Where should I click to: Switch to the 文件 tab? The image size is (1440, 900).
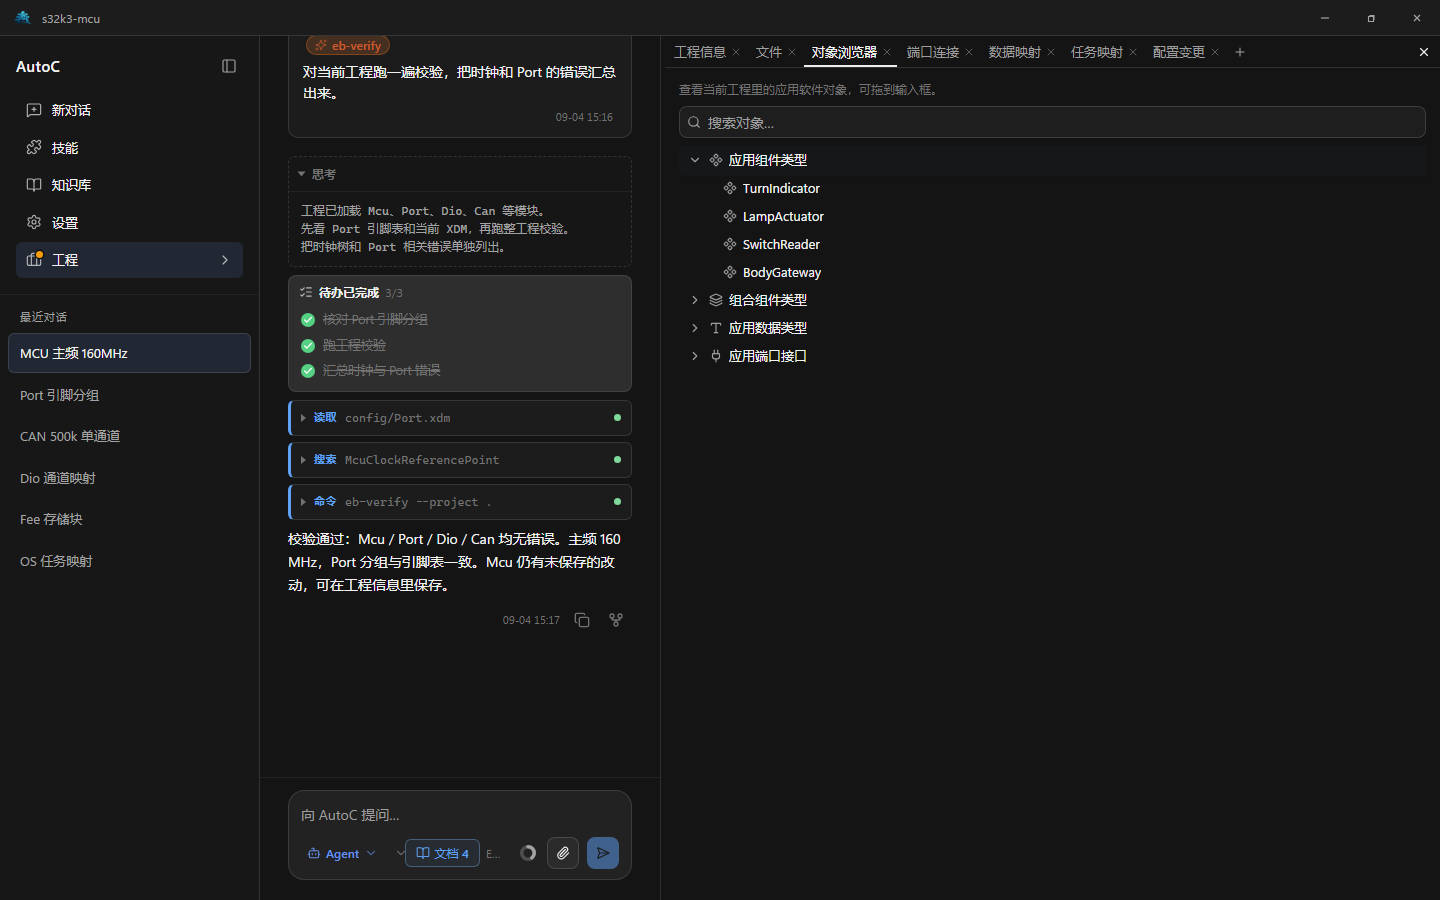(769, 52)
